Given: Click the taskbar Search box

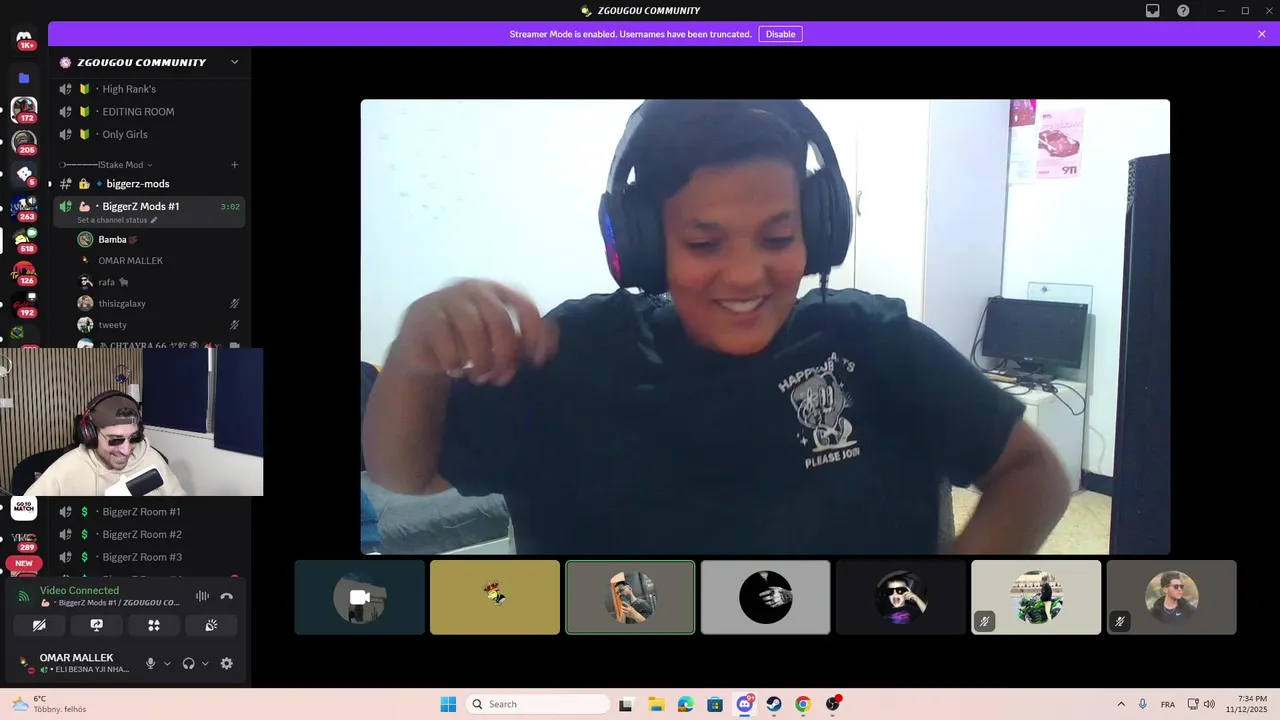Looking at the screenshot, I should tap(538, 704).
